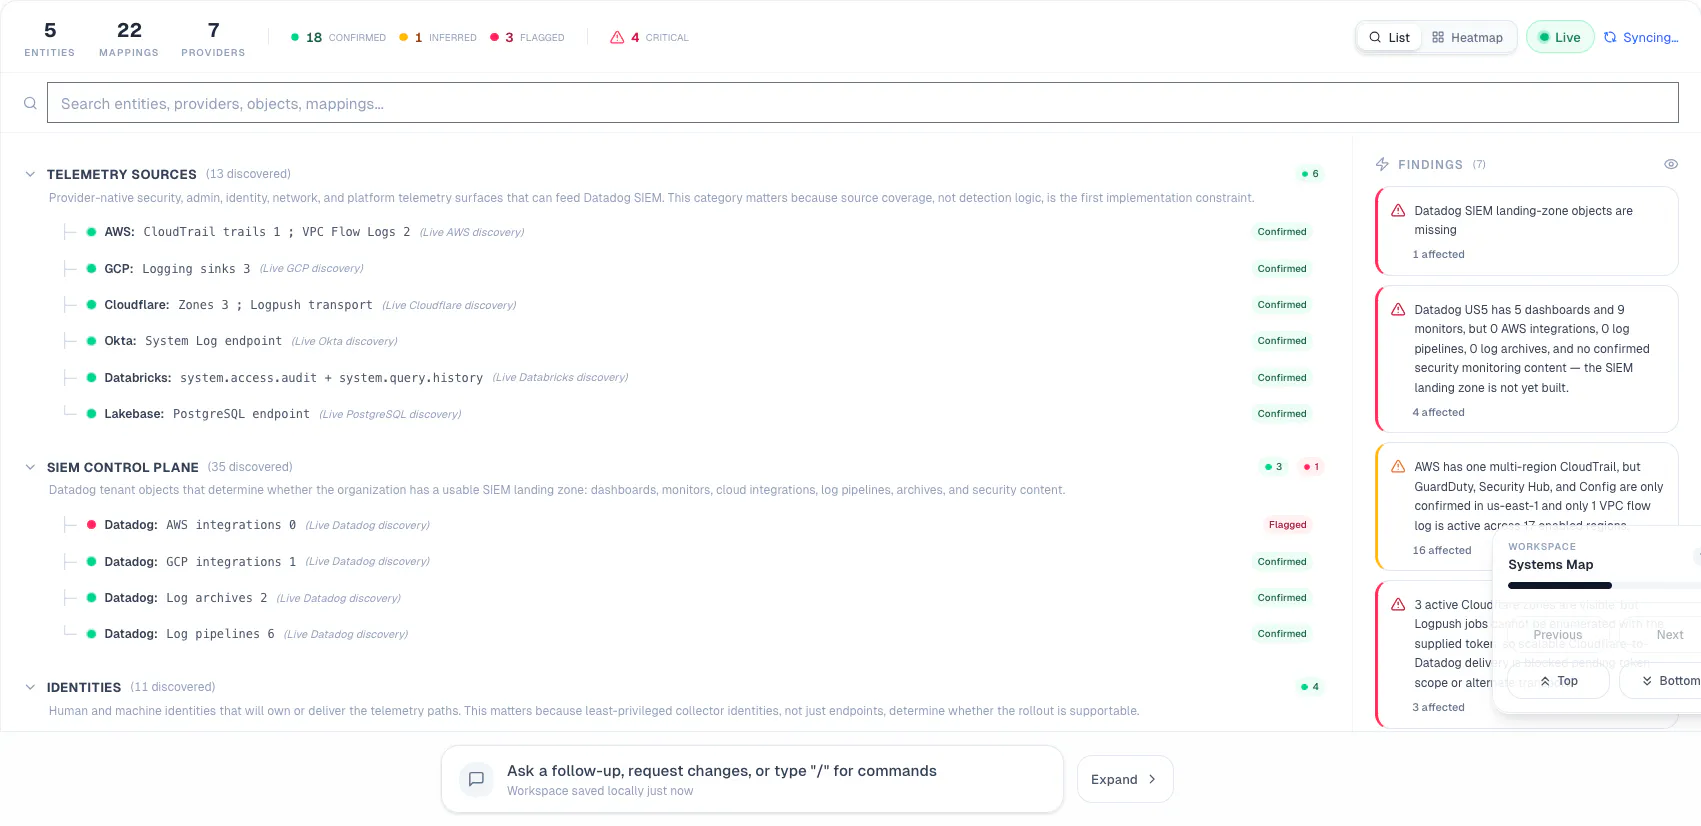The width and height of the screenshot is (1701, 826).
Task: Open the Lakebase PostgreSQL endpoint row
Action: click(x=688, y=414)
